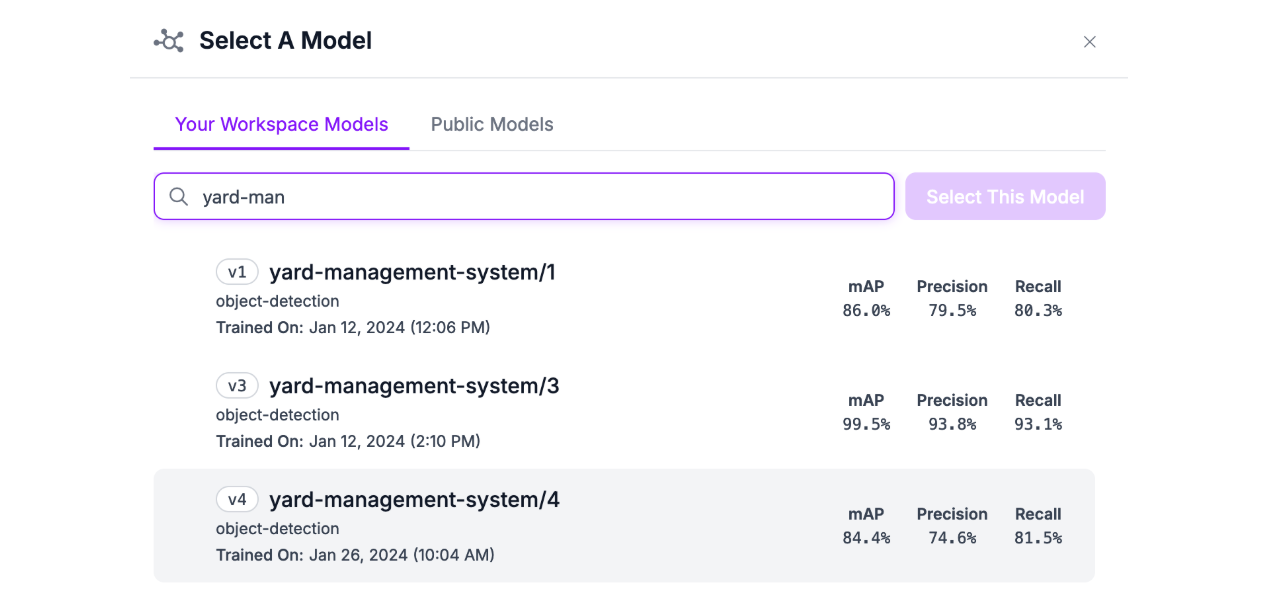This screenshot has height=602, width=1278.
Task: Click the v4 version badge
Action: [x=237, y=500]
